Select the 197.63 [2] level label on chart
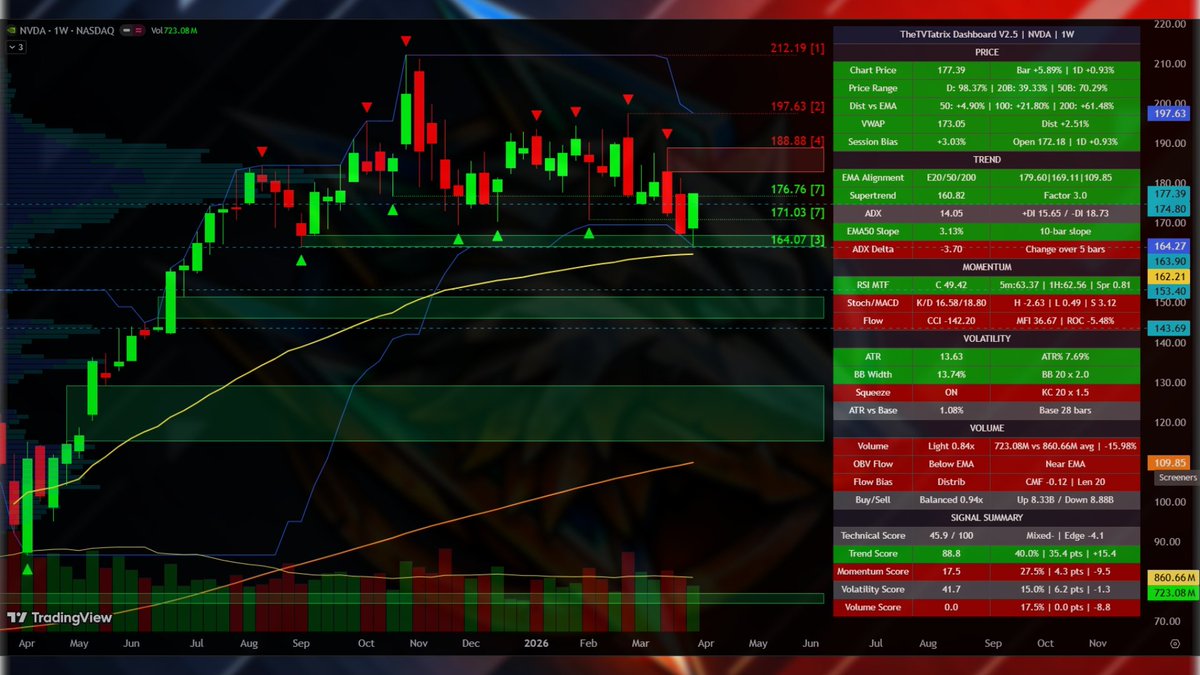The height and width of the screenshot is (675, 1200). point(797,106)
